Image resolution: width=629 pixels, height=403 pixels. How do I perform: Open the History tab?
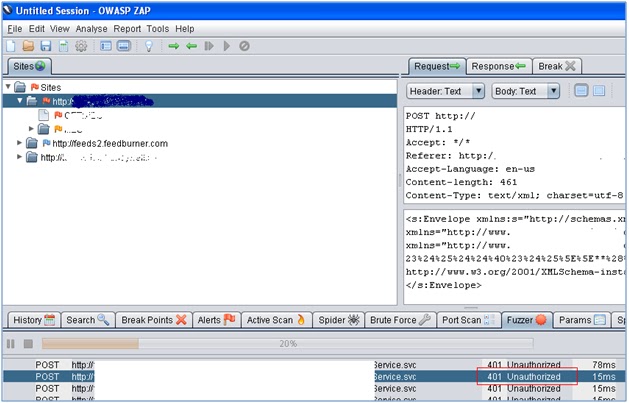[x=34, y=320]
